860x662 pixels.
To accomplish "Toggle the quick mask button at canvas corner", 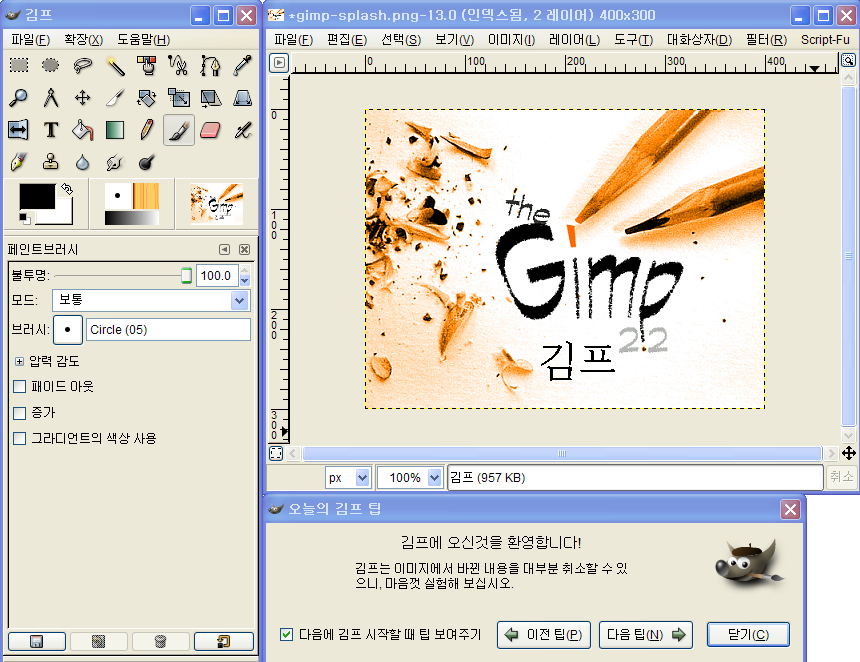I will [x=276, y=453].
